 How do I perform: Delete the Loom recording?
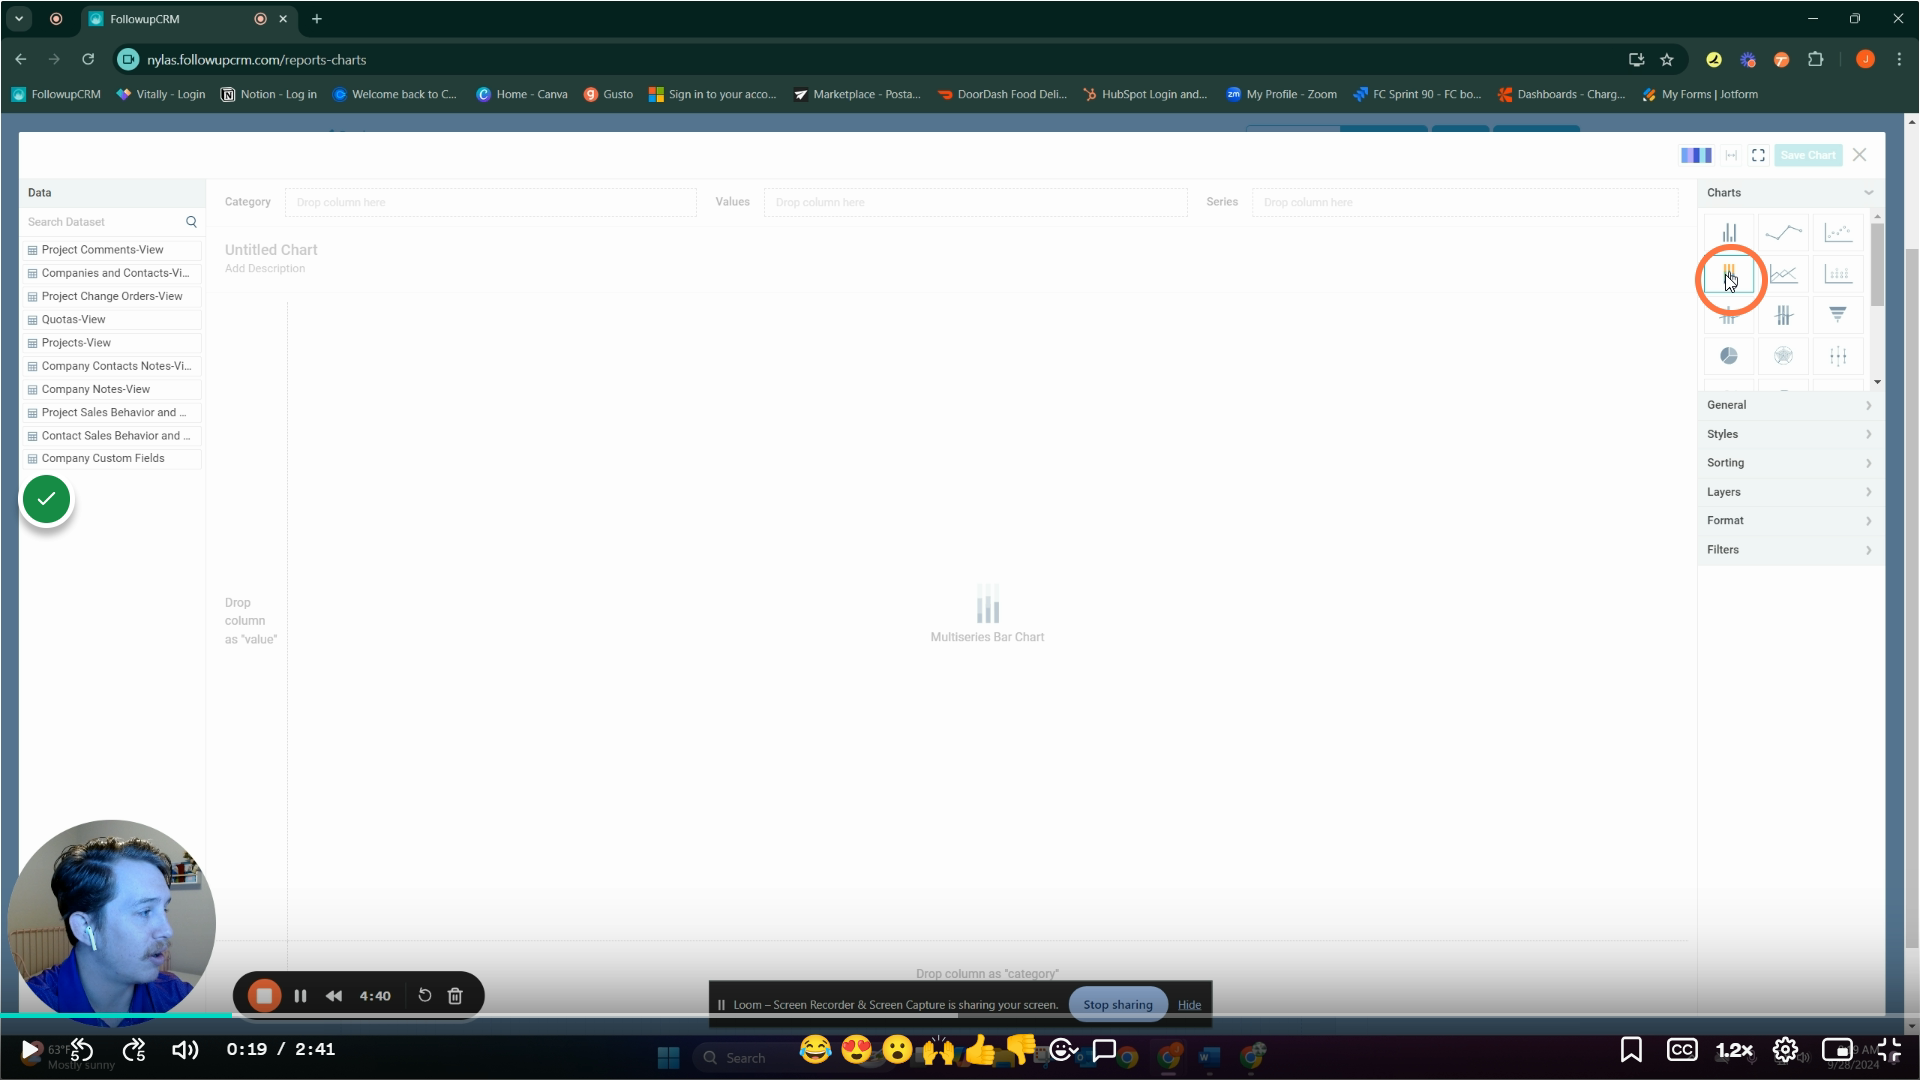[x=455, y=996]
